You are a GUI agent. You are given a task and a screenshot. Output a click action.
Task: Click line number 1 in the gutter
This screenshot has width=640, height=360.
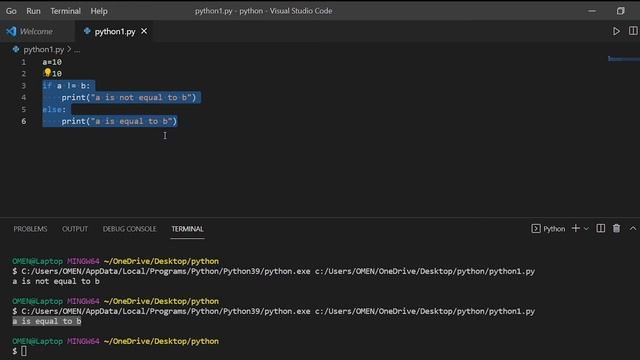[23, 62]
